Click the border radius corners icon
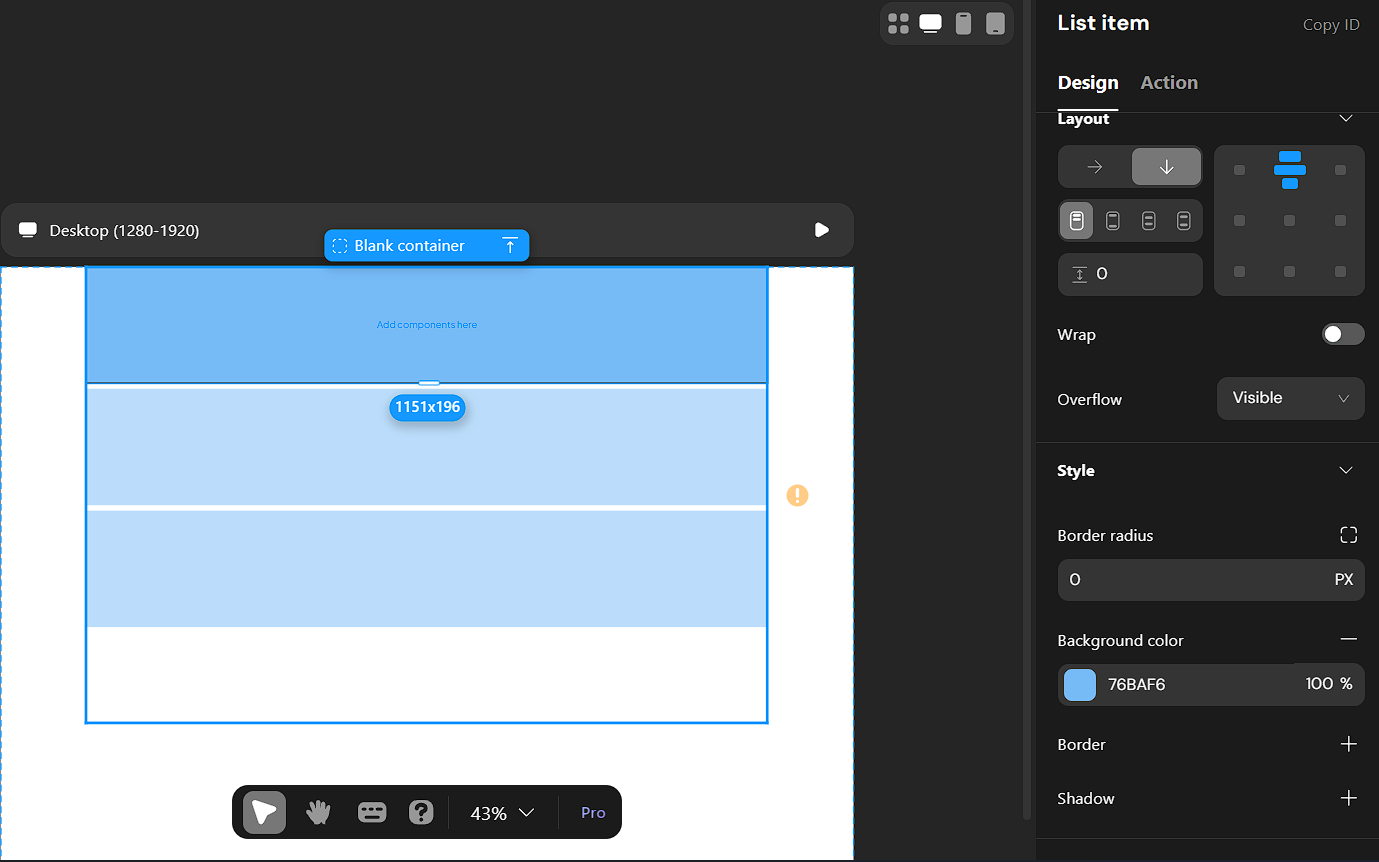 click(x=1348, y=535)
